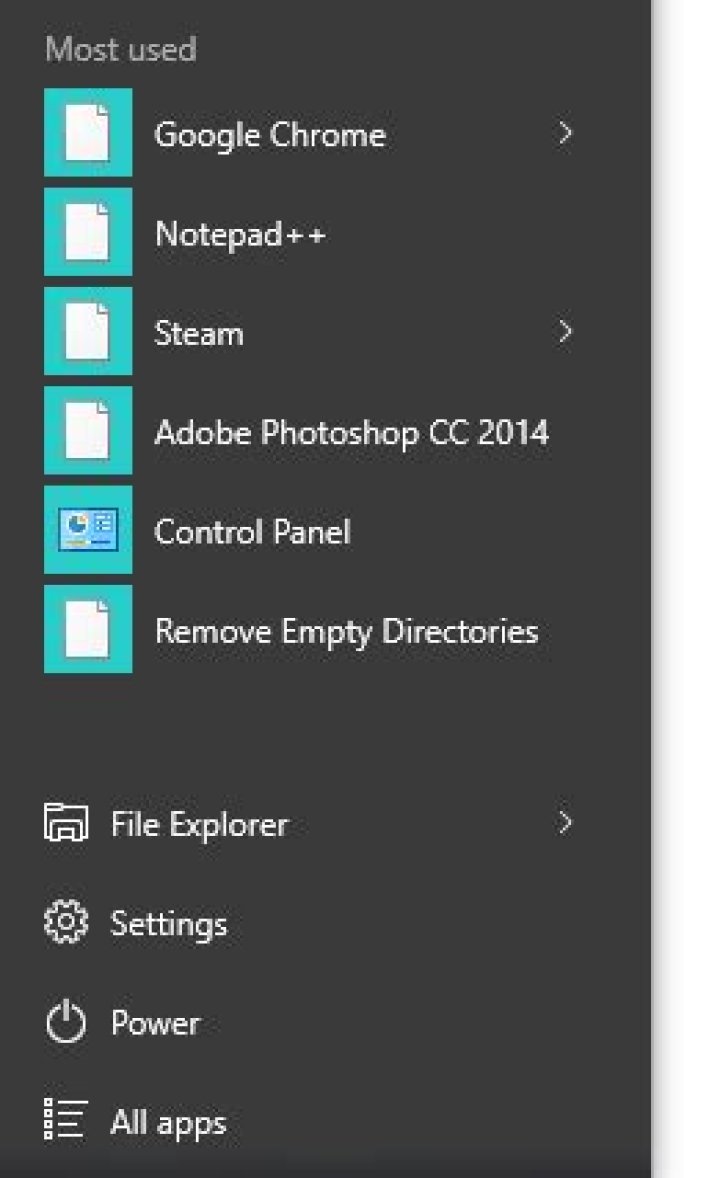This screenshot has width=720, height=1178.
Task: Click the All apps list icon
Action: point(66,1119)
